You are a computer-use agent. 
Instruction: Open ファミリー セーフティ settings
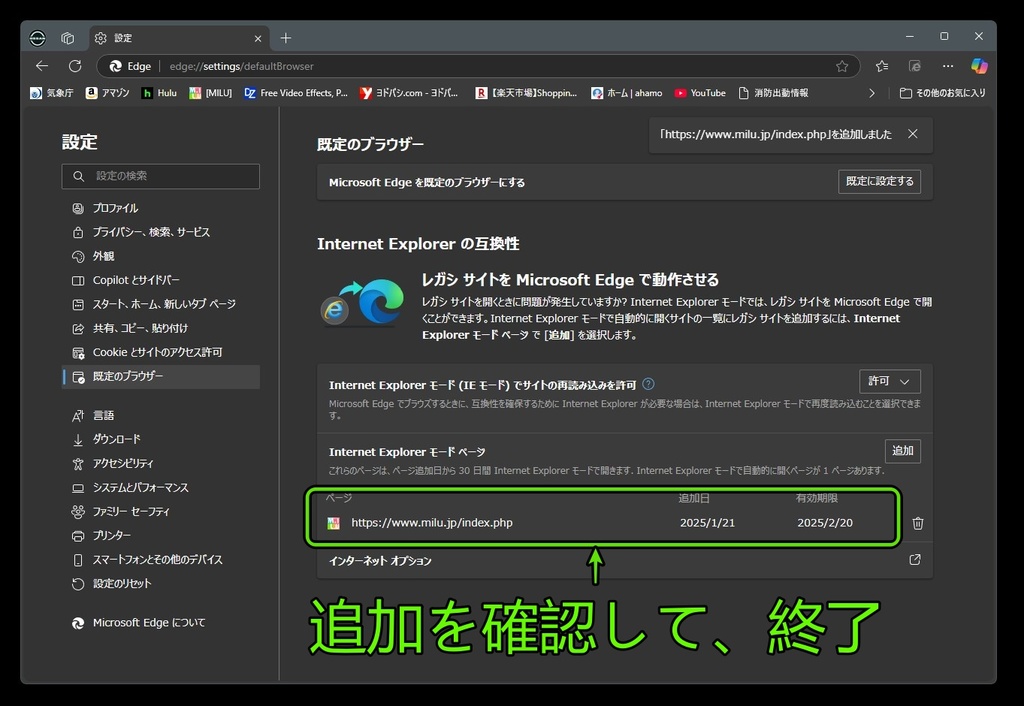click(161, 511)
